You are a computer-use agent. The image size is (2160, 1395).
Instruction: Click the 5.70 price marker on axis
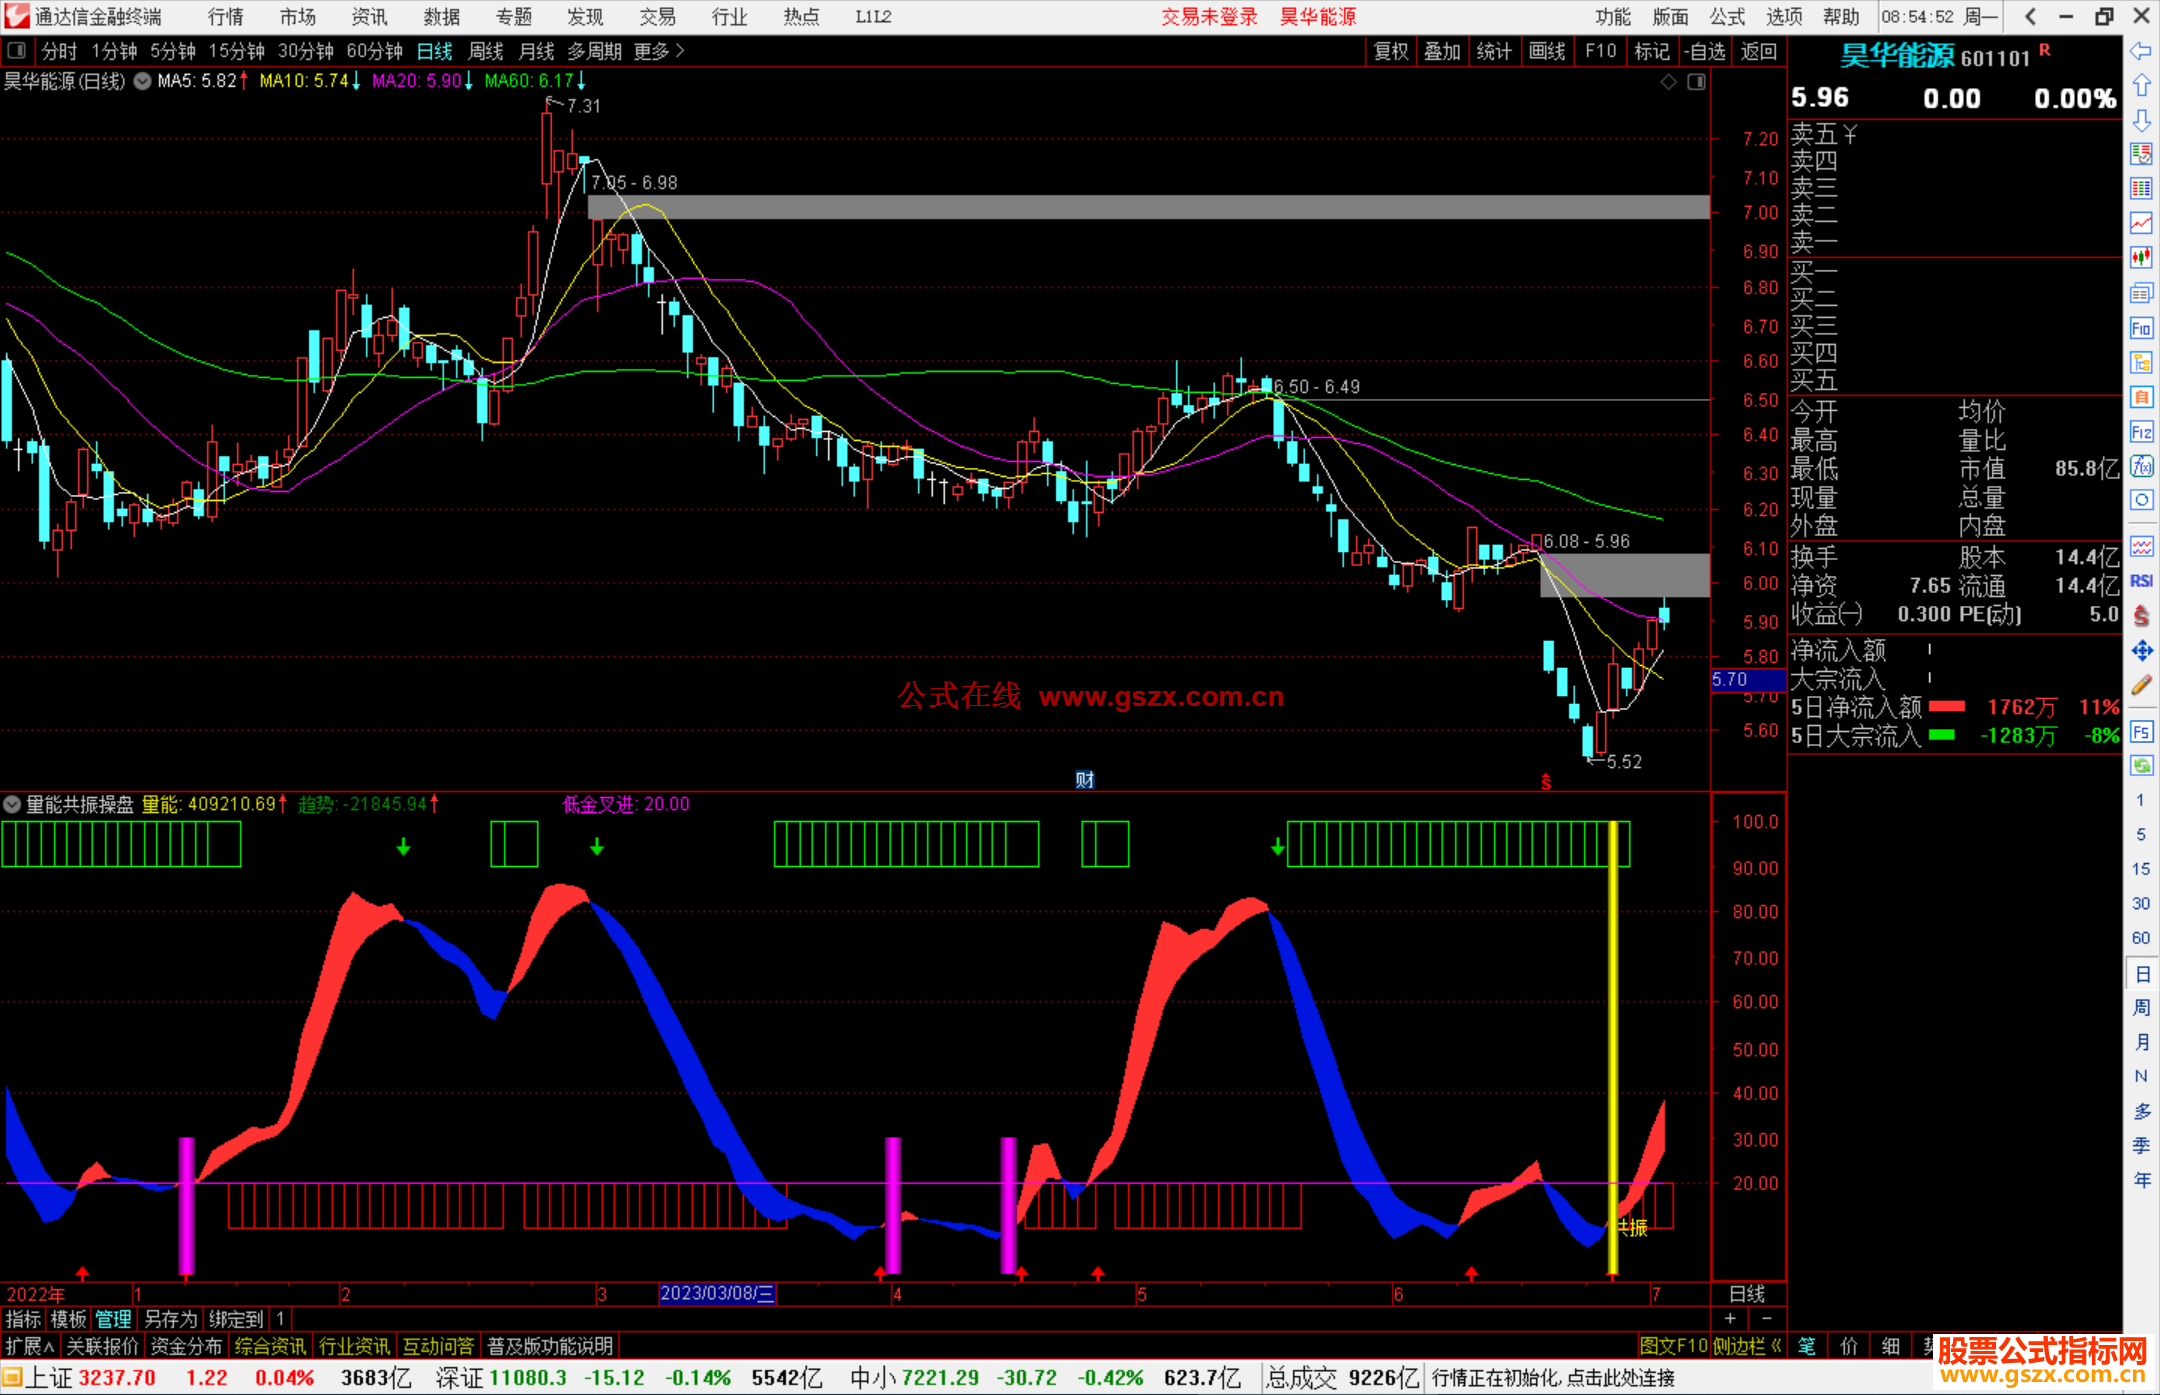click(x=1748, y=680)
